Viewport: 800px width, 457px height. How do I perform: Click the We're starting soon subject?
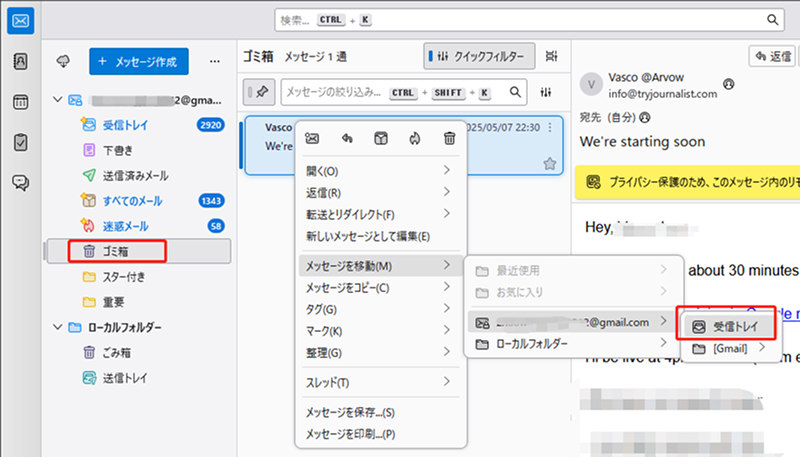tap(642, 142)
